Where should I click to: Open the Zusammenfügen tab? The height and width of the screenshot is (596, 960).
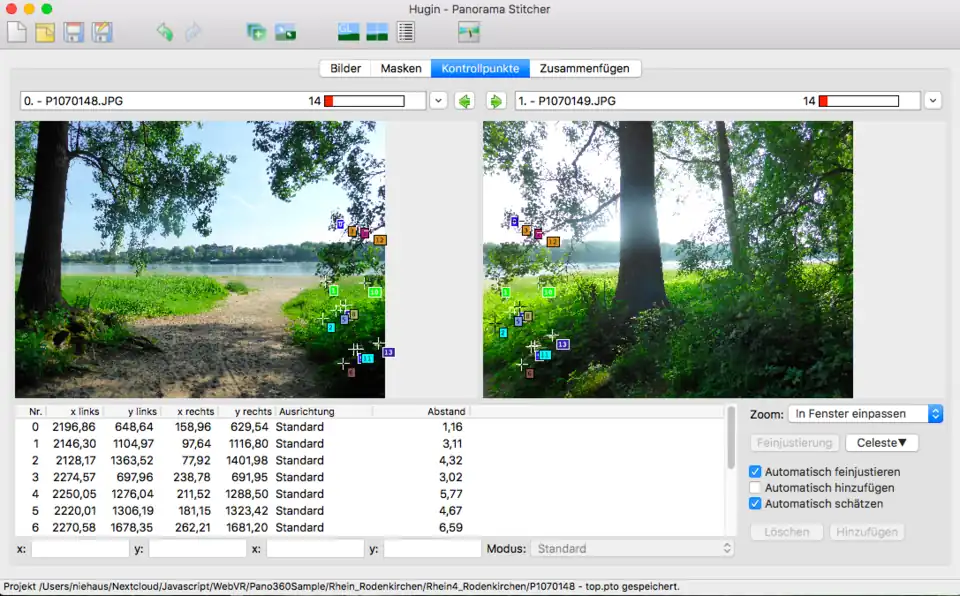tap(584, 69)
